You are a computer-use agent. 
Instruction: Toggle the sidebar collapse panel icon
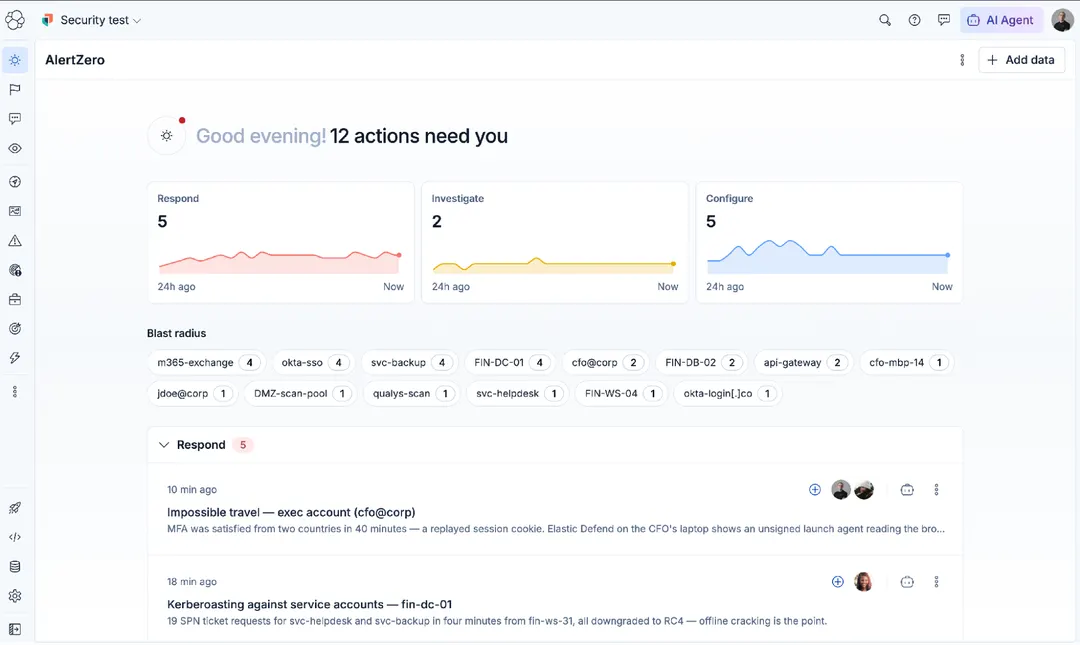point(14,629)
